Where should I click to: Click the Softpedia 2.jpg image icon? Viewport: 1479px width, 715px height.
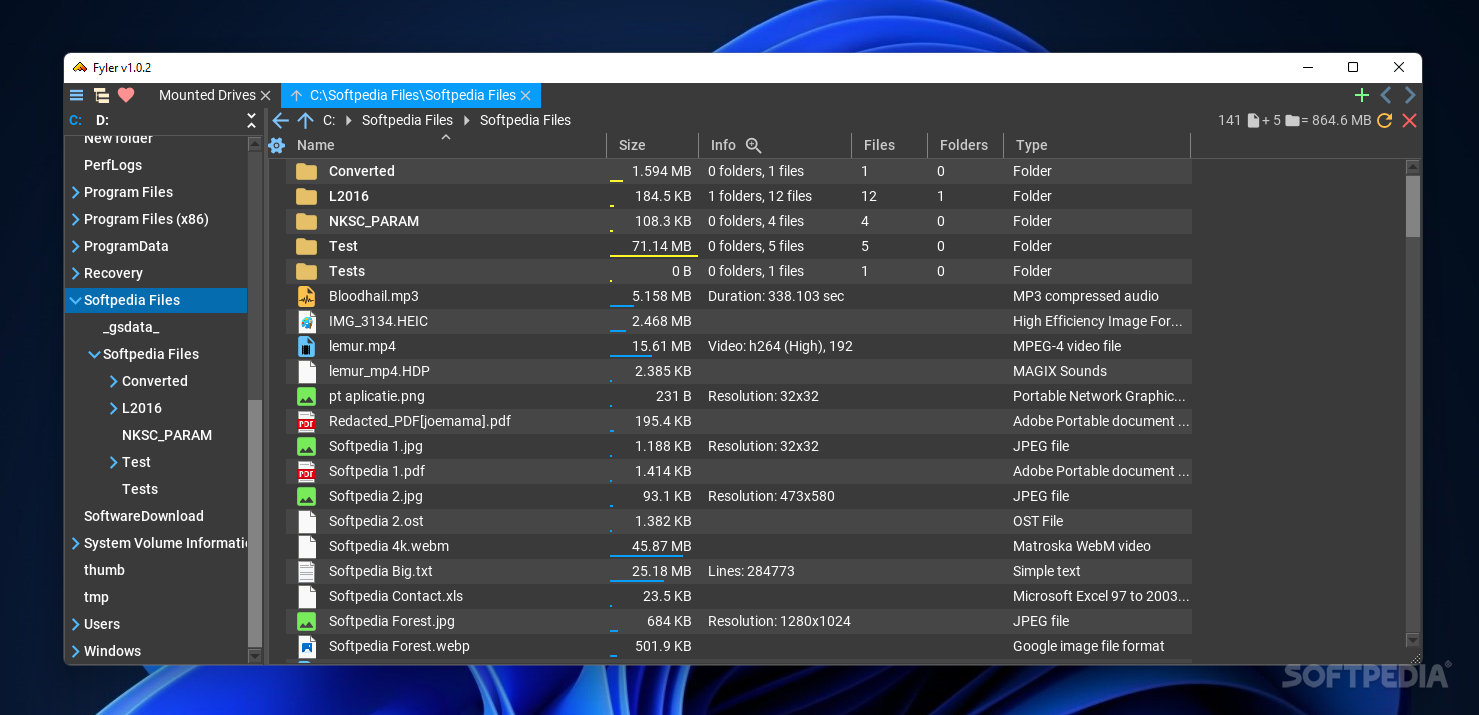pyautogui.click(x=306, y=496)
